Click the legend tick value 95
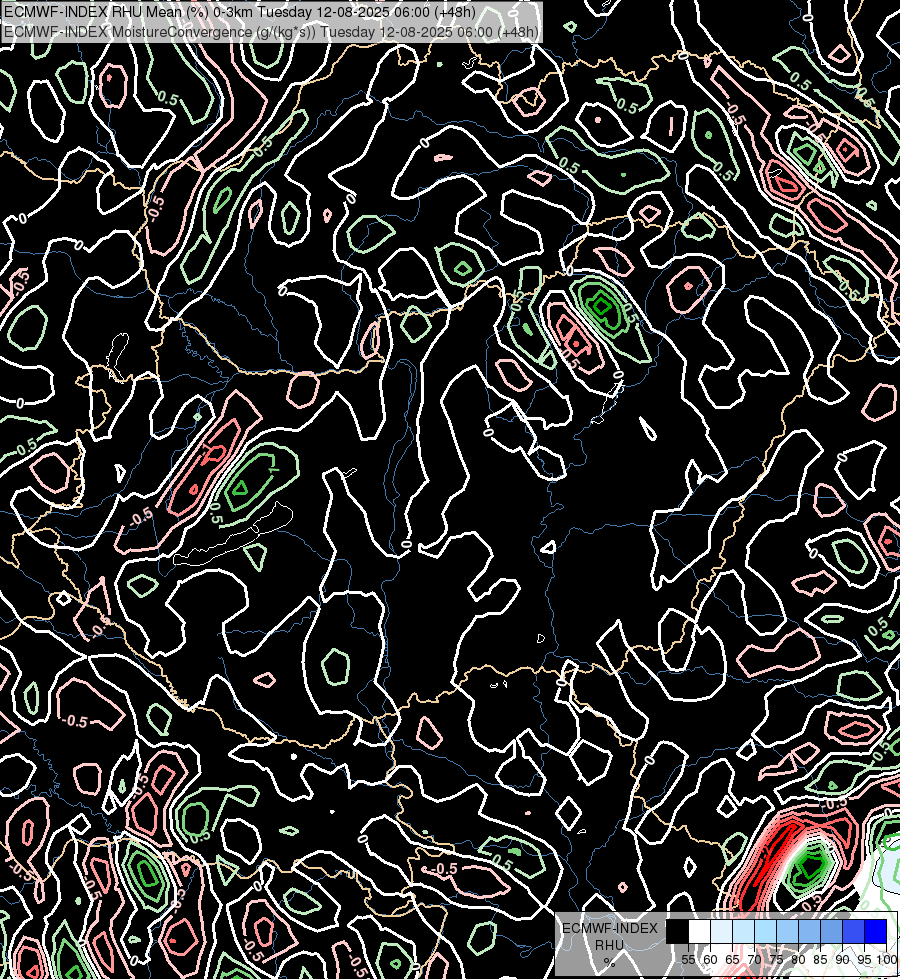Image resolution: width=900 pixels, height=979 pixels. 864,960
